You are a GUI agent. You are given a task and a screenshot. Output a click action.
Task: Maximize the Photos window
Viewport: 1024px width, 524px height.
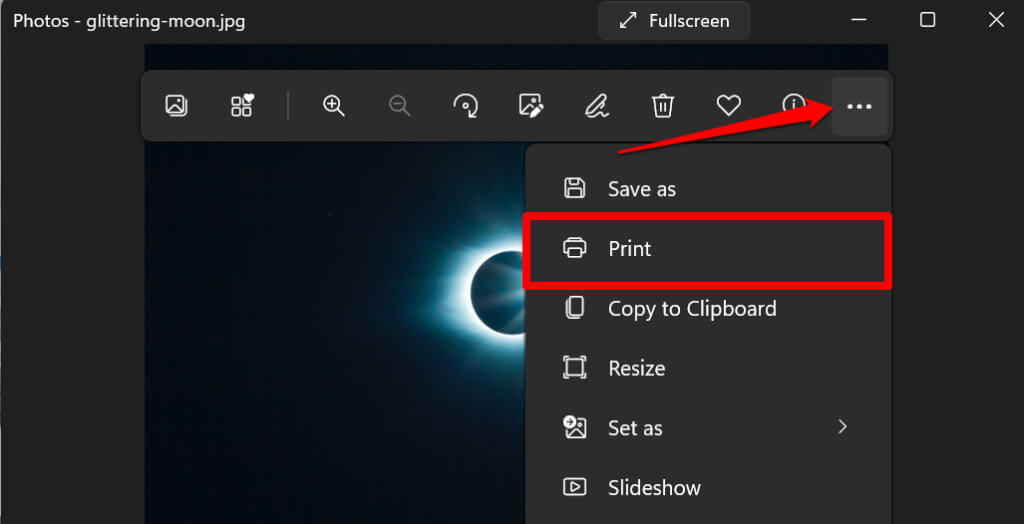927,20
